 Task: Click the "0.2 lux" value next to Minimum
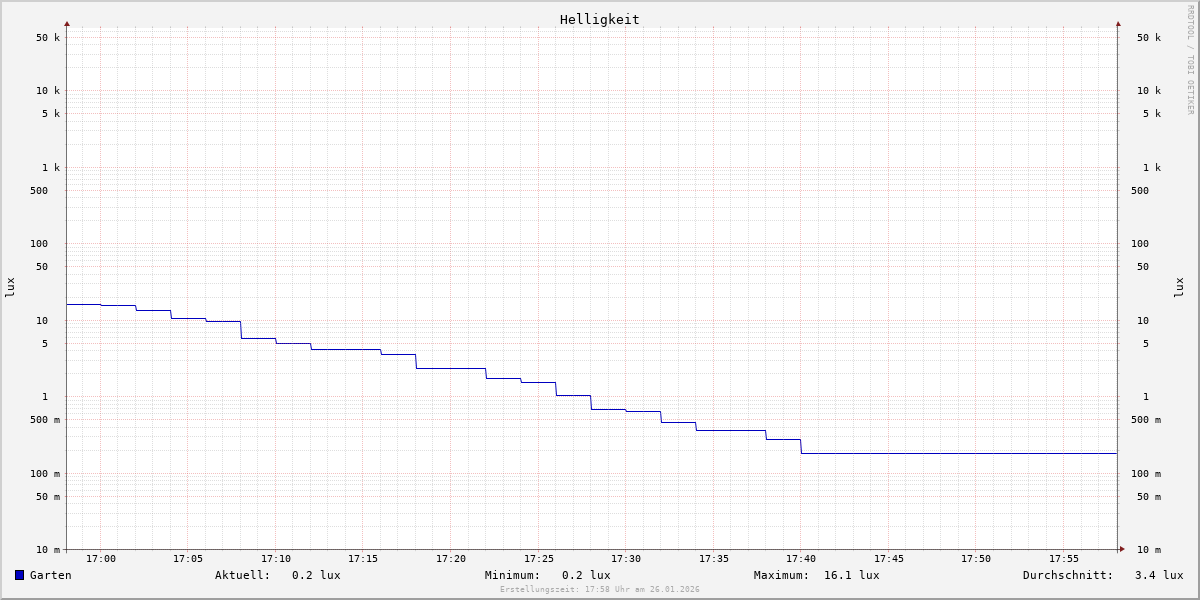586,575
